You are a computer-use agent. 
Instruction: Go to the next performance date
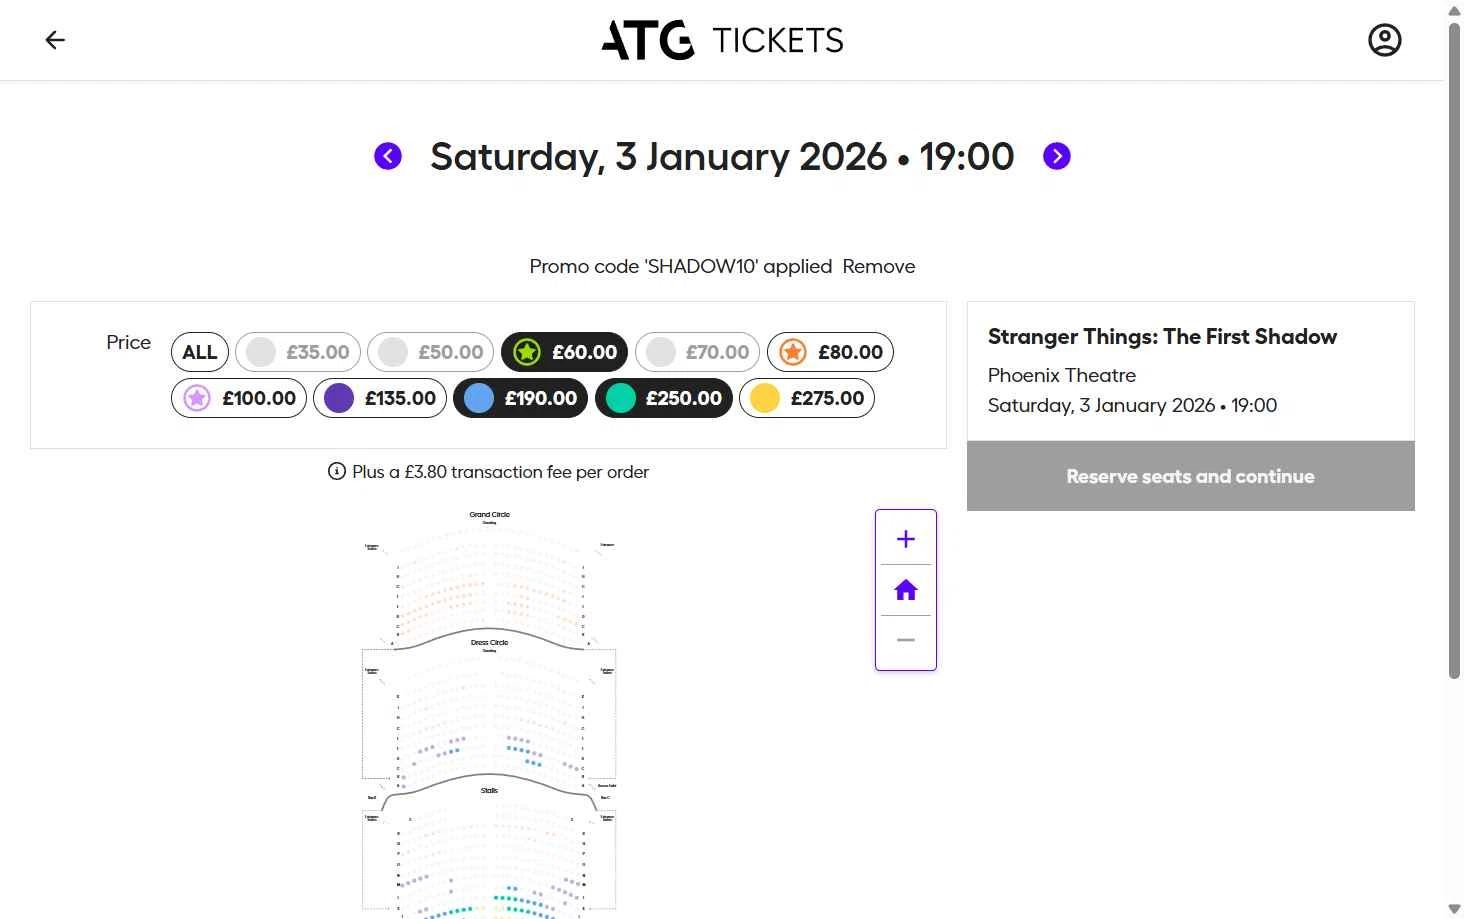(x=1056, y=156)
